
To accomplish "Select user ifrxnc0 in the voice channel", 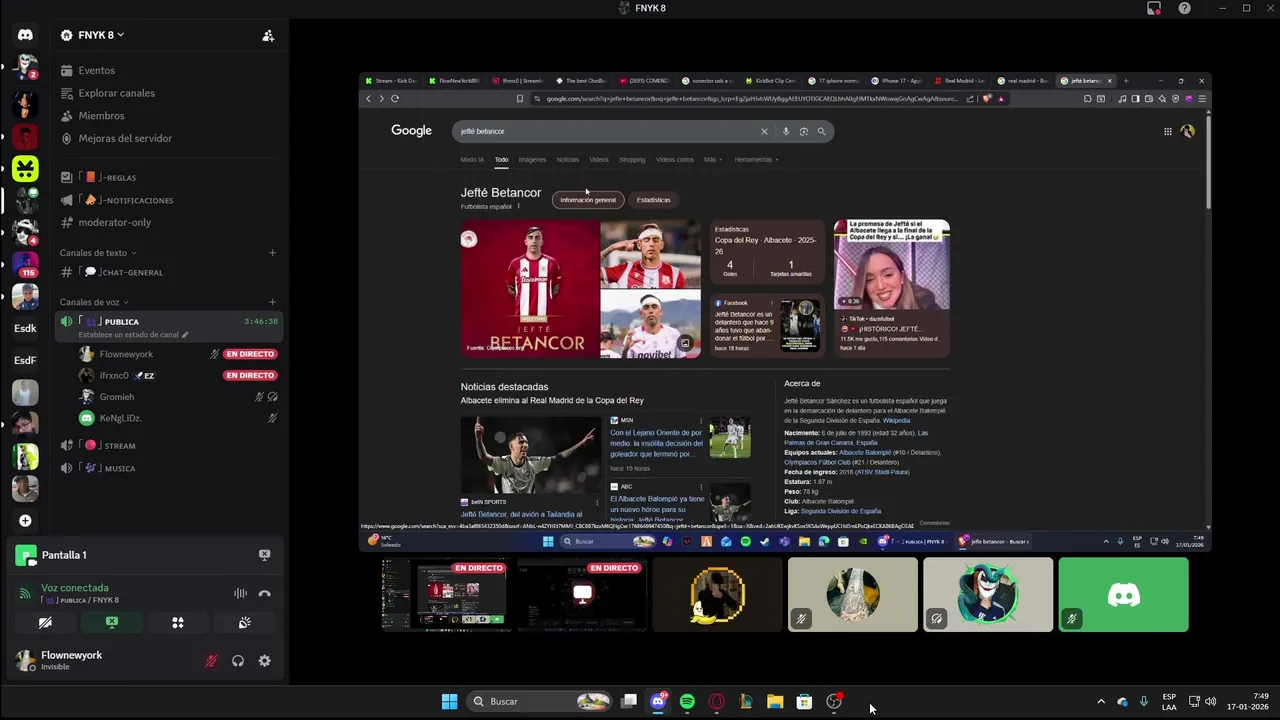I will click(x=114, y=375).
